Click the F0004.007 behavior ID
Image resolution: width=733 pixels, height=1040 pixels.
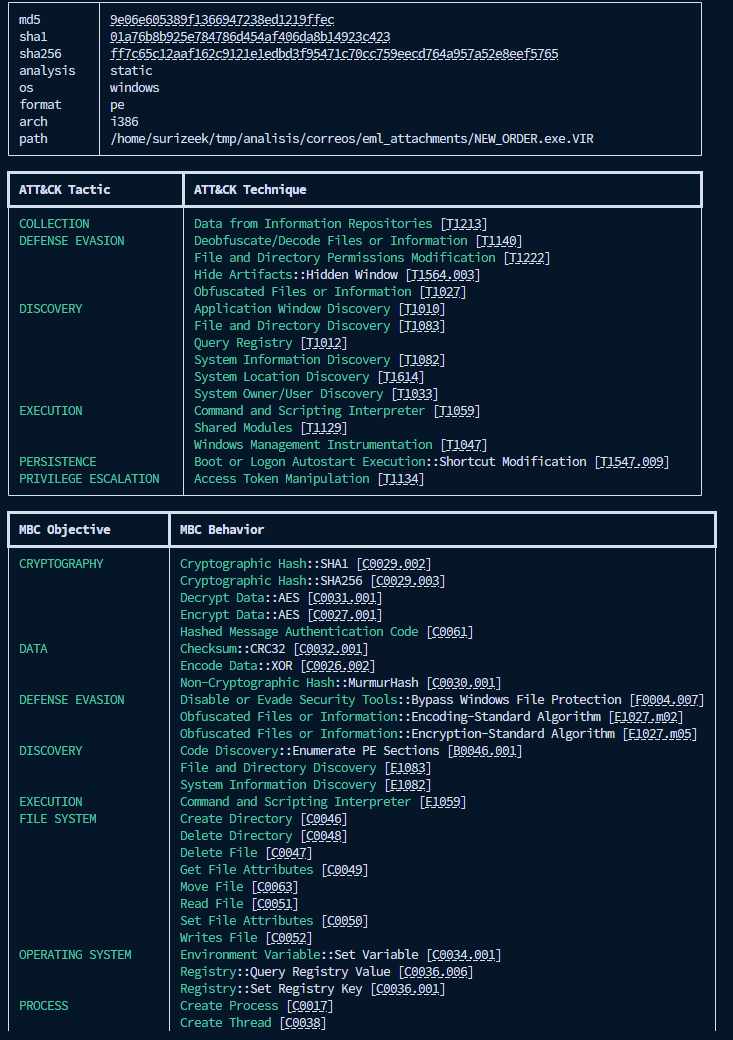coord(667,700)
